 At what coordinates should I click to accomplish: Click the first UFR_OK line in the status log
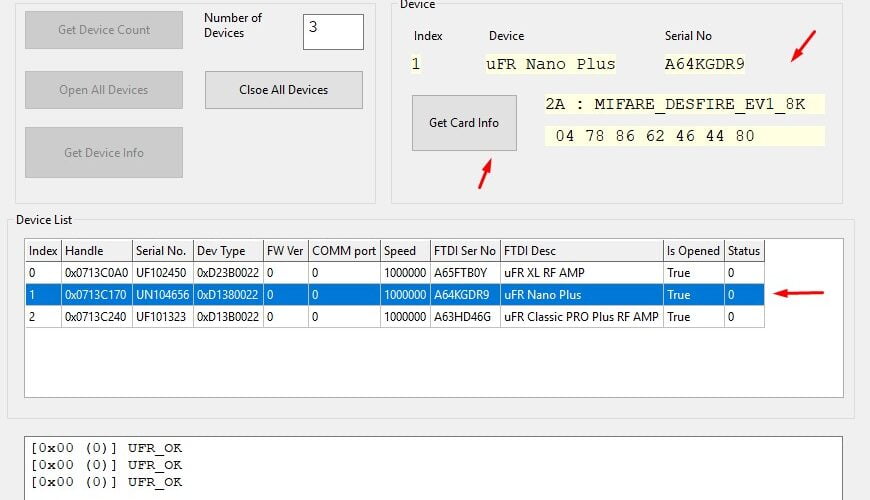point(107,448)
